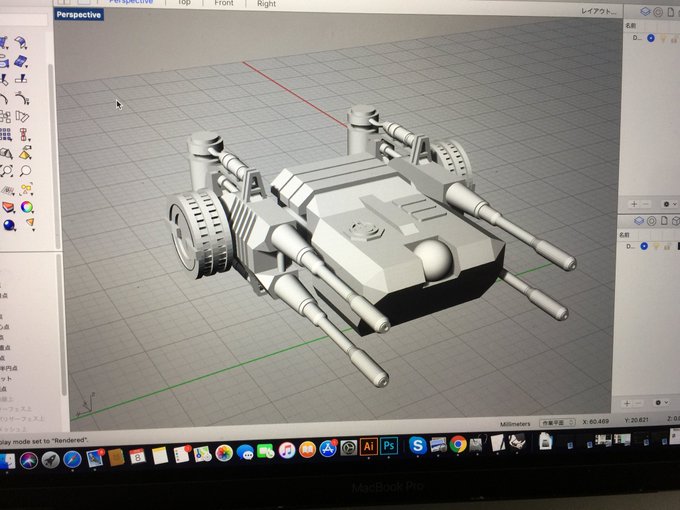Click the osnap list vertical scrollbar

[x=64, y=325]
